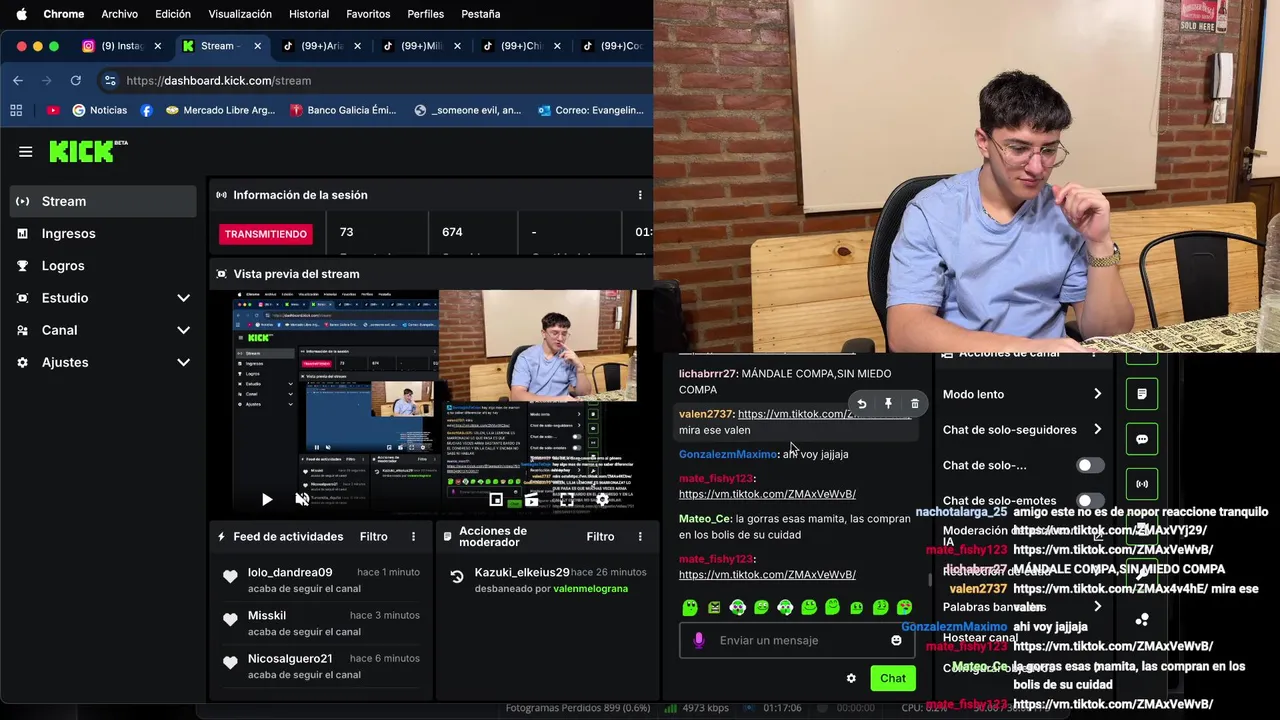Open Facebook bookmark icon

(146, 110)
